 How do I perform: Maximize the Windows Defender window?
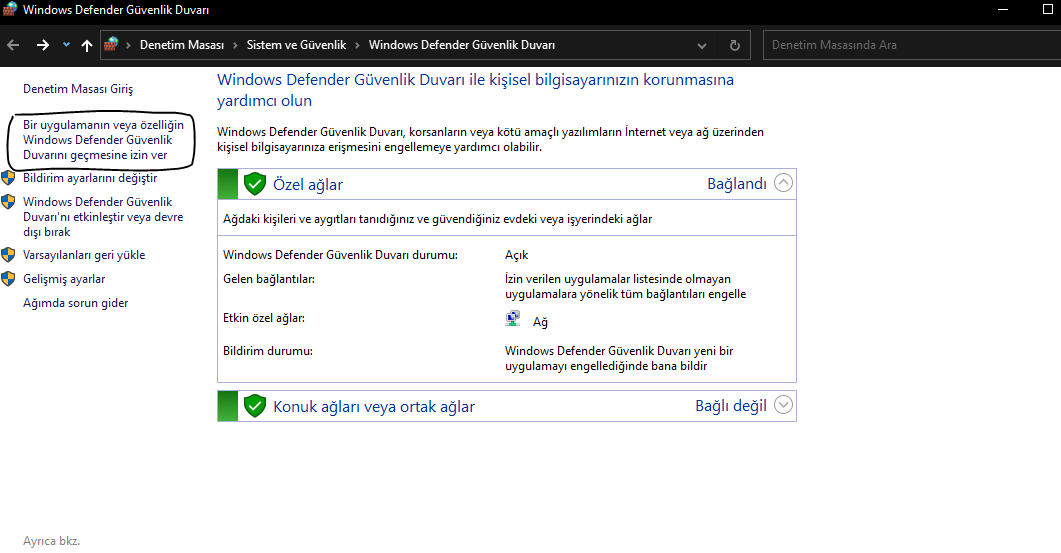point(1048,9)
